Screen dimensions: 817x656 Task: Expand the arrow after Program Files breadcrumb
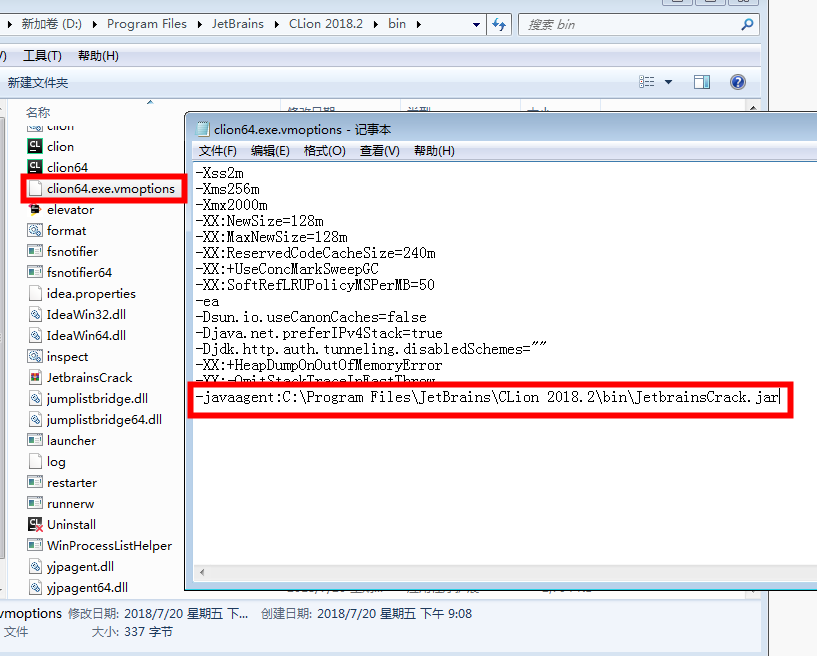[x=199, y=24]
